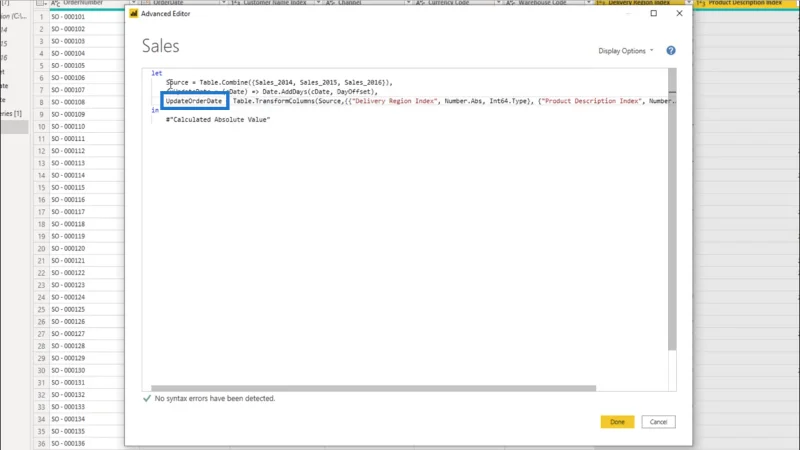Select cell SO - 000101 in the background table
This screenshot has height=450, width=800.
pyautogui.click(x=87, y=17)
